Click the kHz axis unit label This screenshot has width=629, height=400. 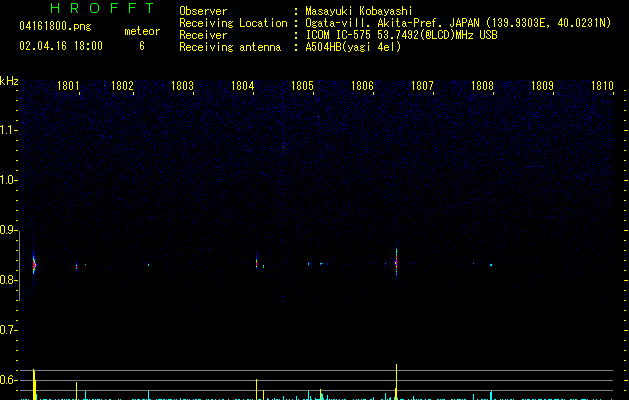click(x=9, y=81)
